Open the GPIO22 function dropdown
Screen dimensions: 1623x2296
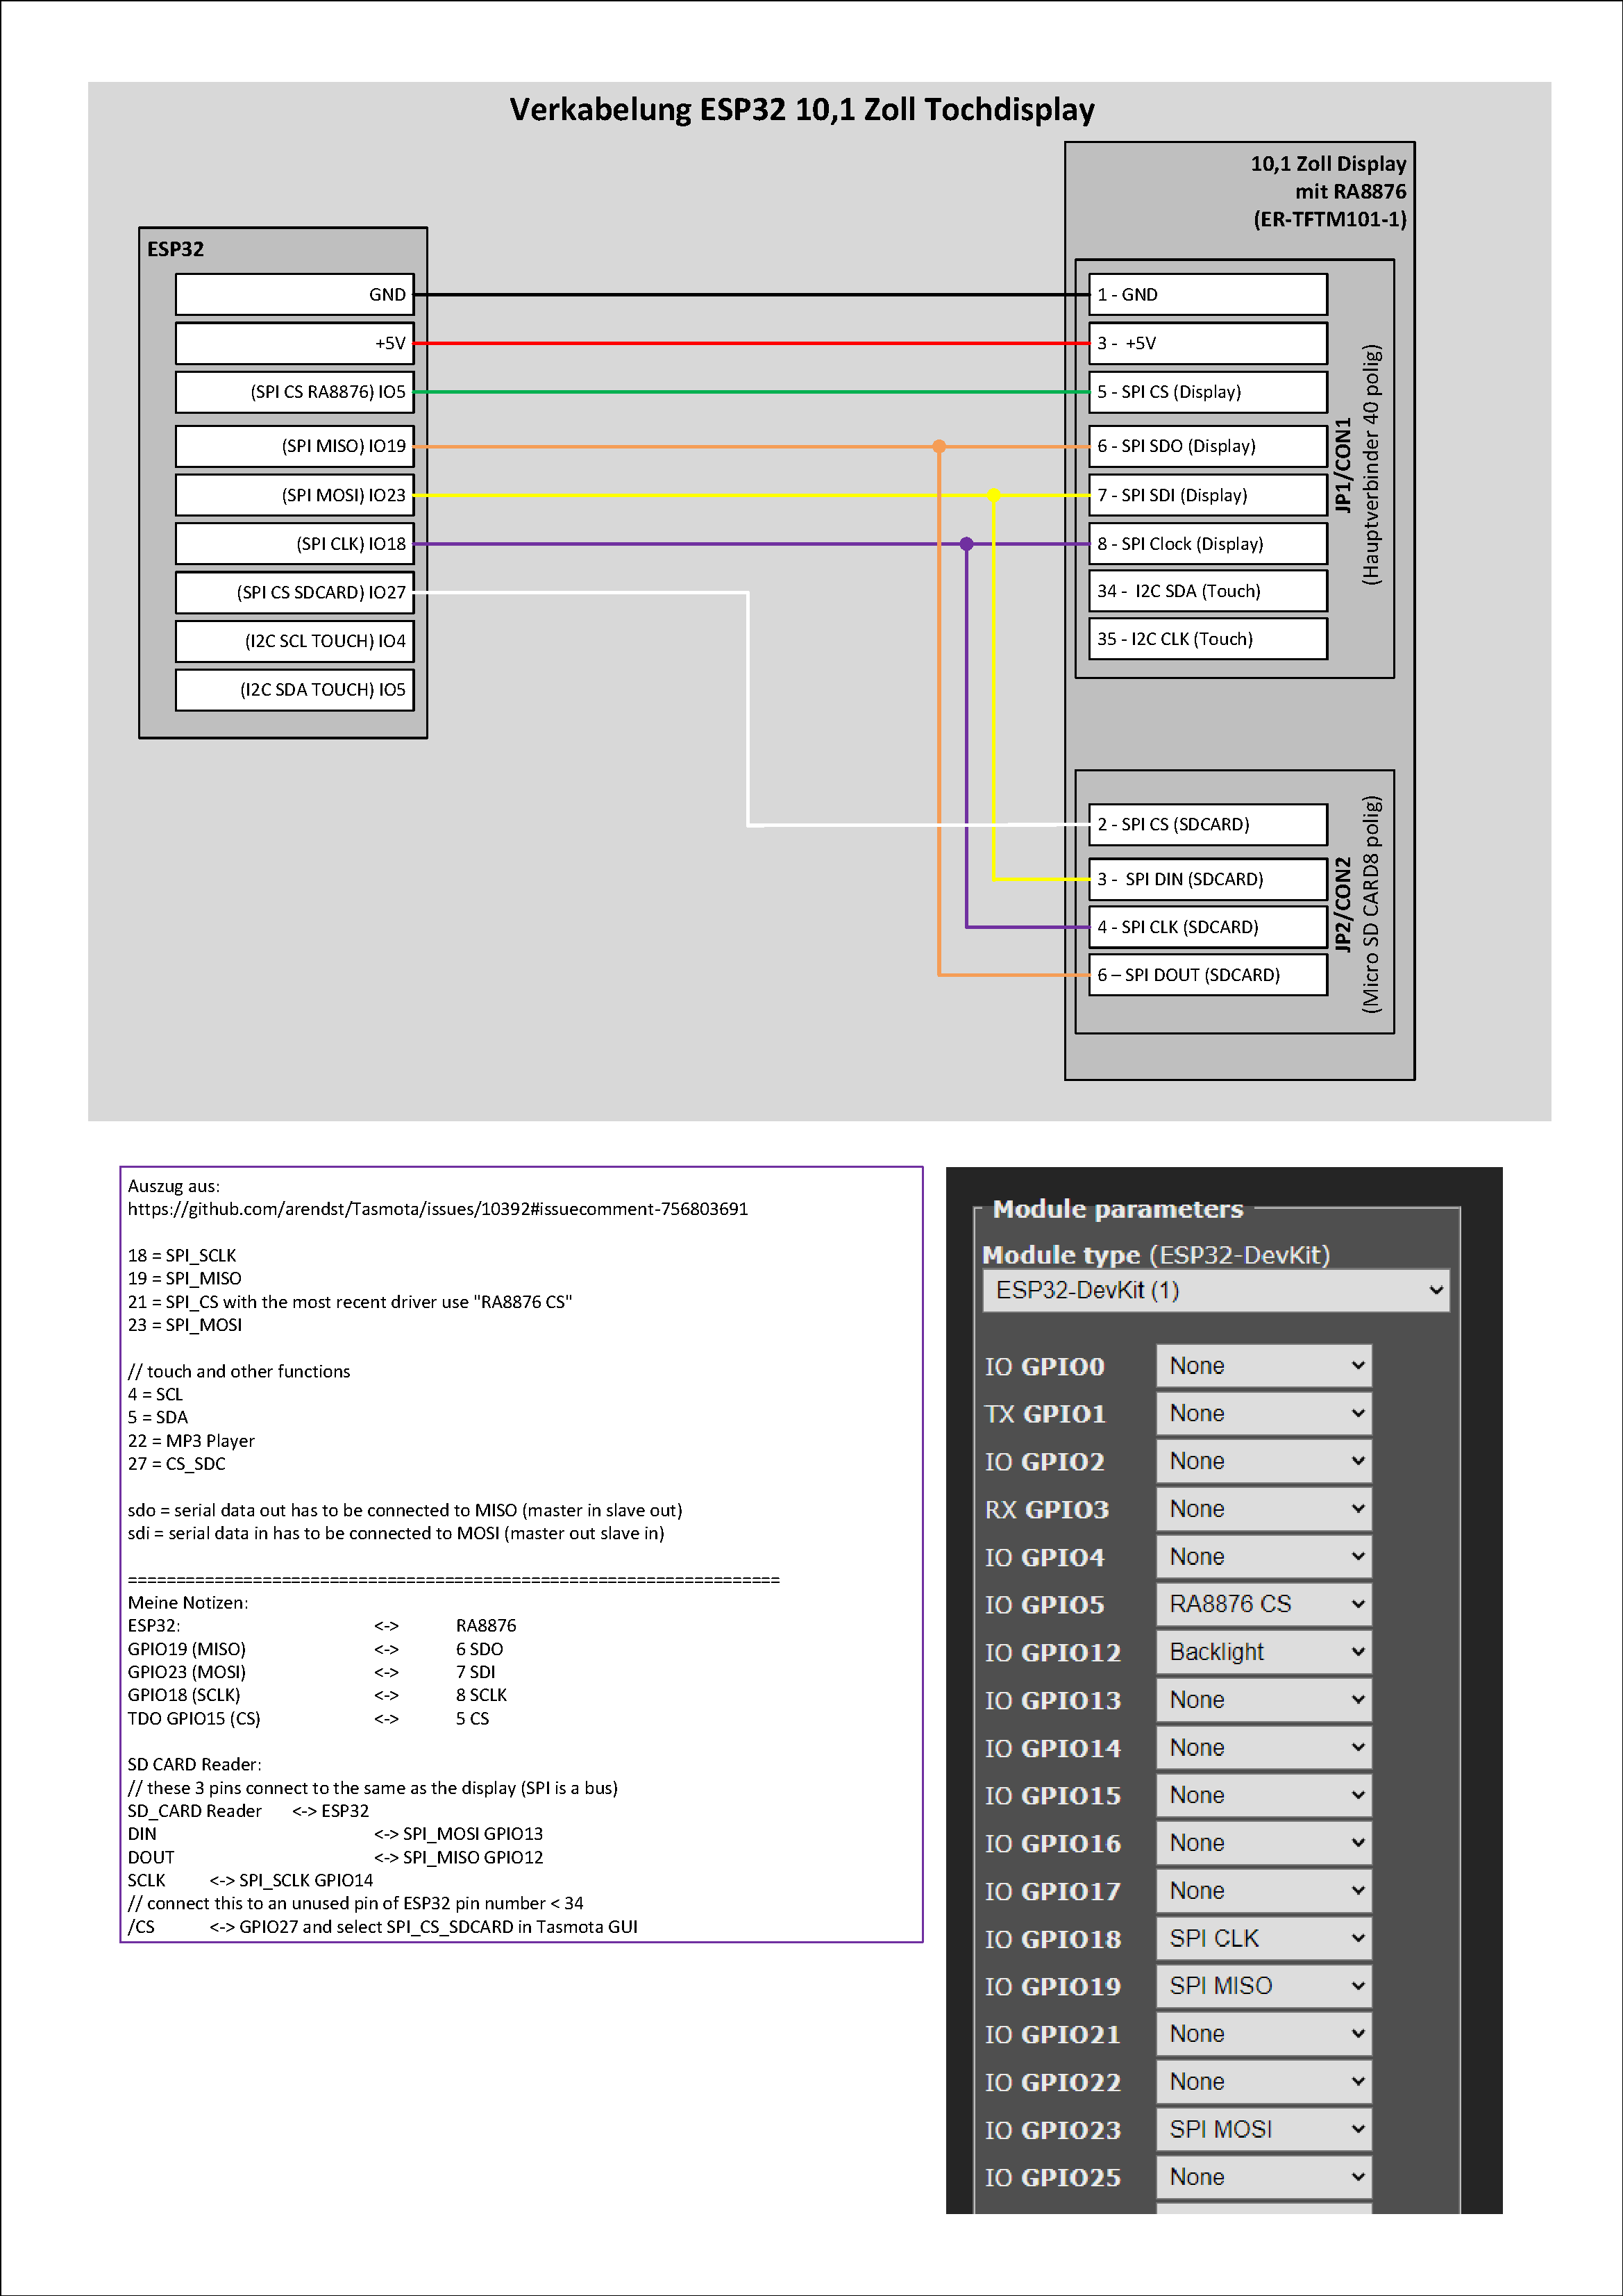pos(1264,2082)
